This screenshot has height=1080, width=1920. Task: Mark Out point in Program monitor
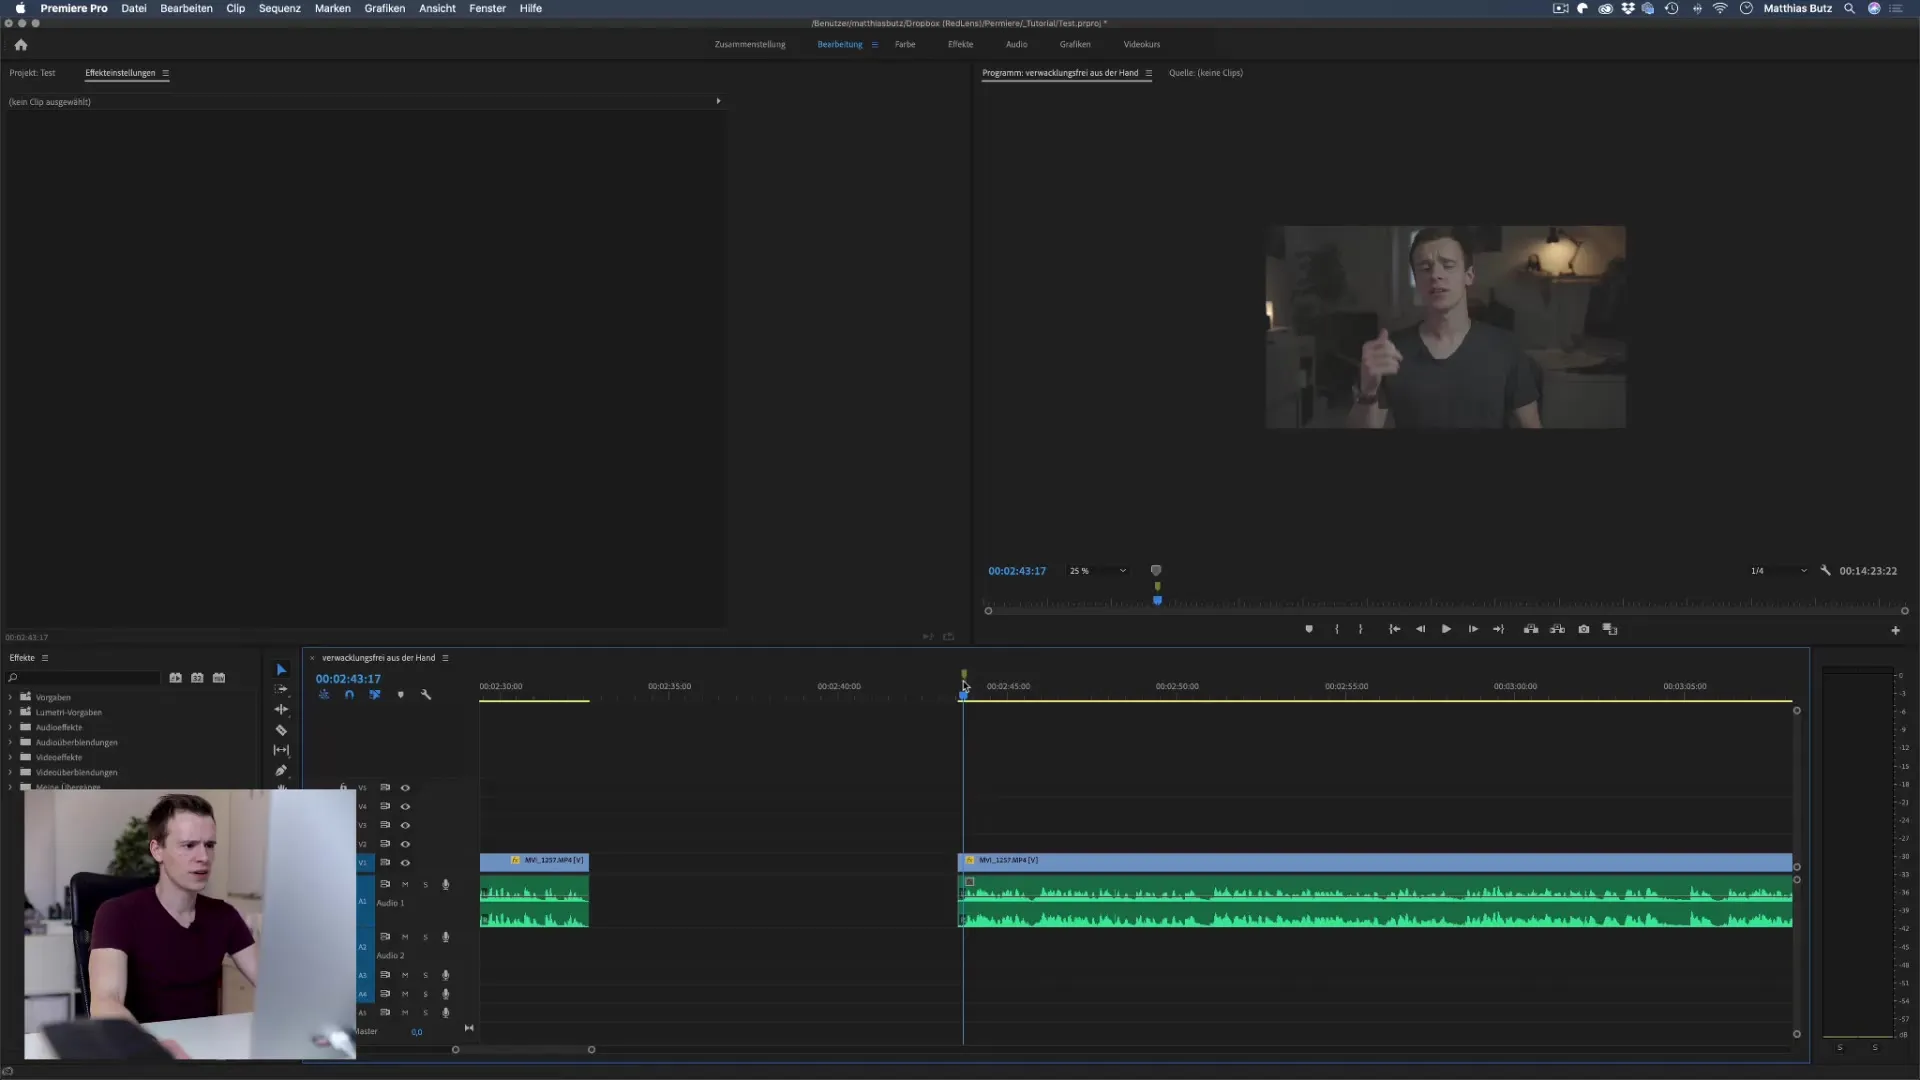(x=1360, y=629)
